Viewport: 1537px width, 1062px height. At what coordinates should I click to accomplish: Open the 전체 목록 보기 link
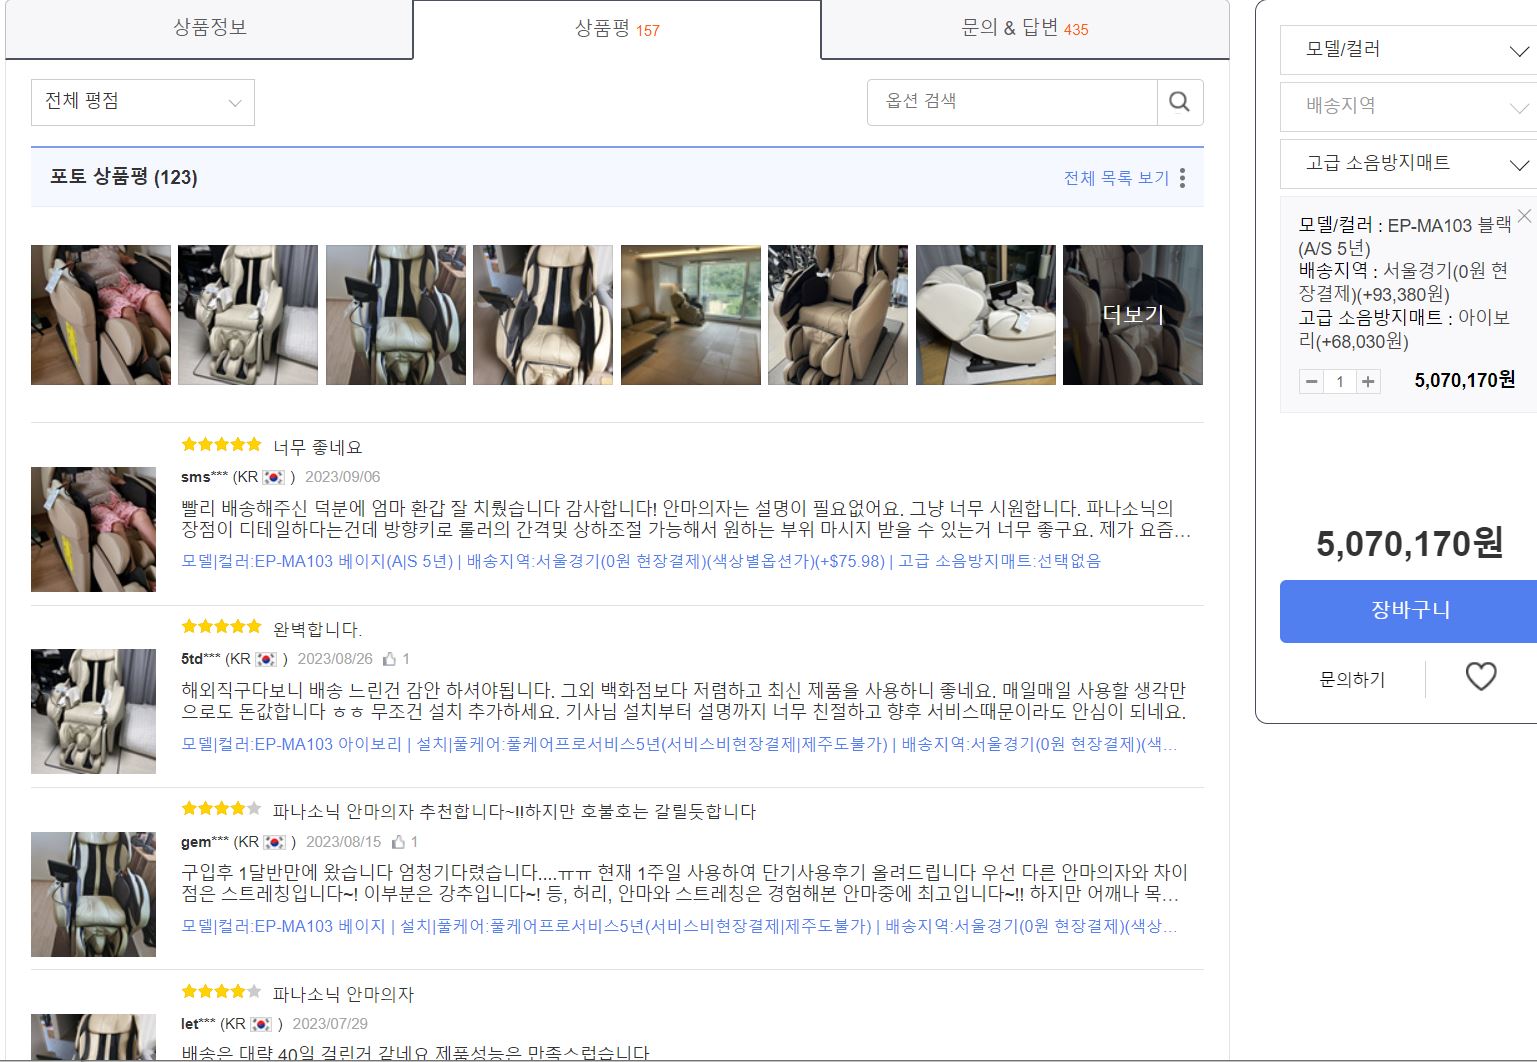coord(1116,178)
